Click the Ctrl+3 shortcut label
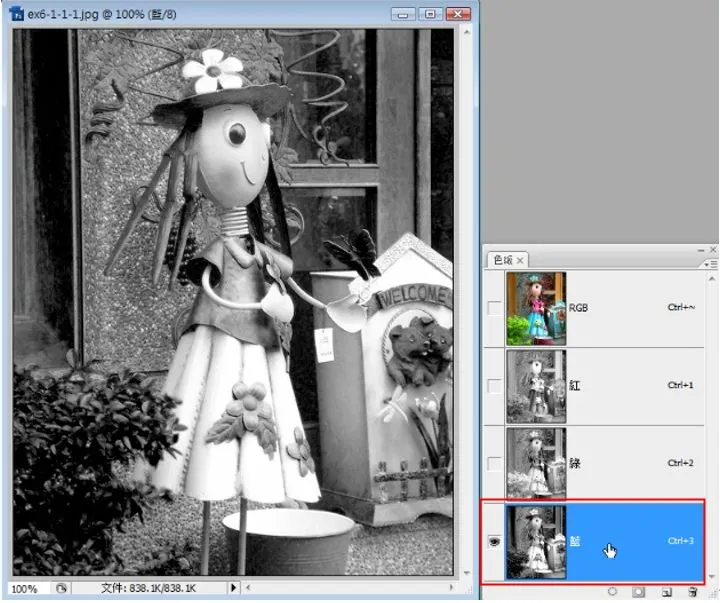Viewport: 720px width, 603px height. (681, 541)
